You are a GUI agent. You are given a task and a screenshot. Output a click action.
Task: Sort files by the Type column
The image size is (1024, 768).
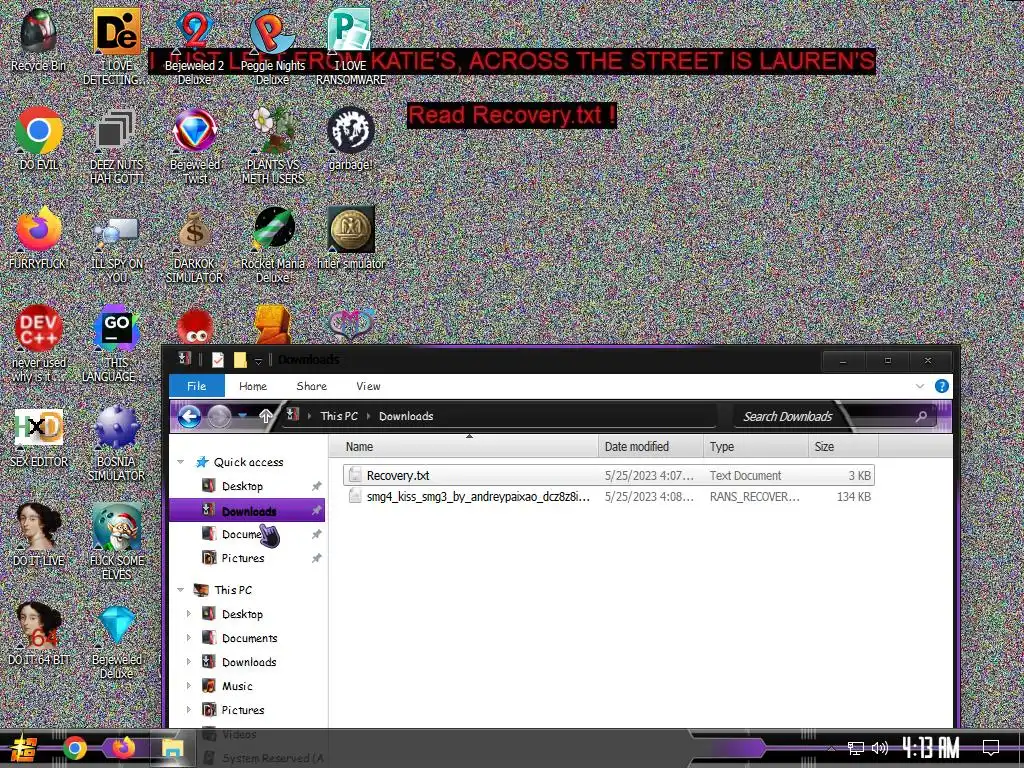[x=756, y=447]
